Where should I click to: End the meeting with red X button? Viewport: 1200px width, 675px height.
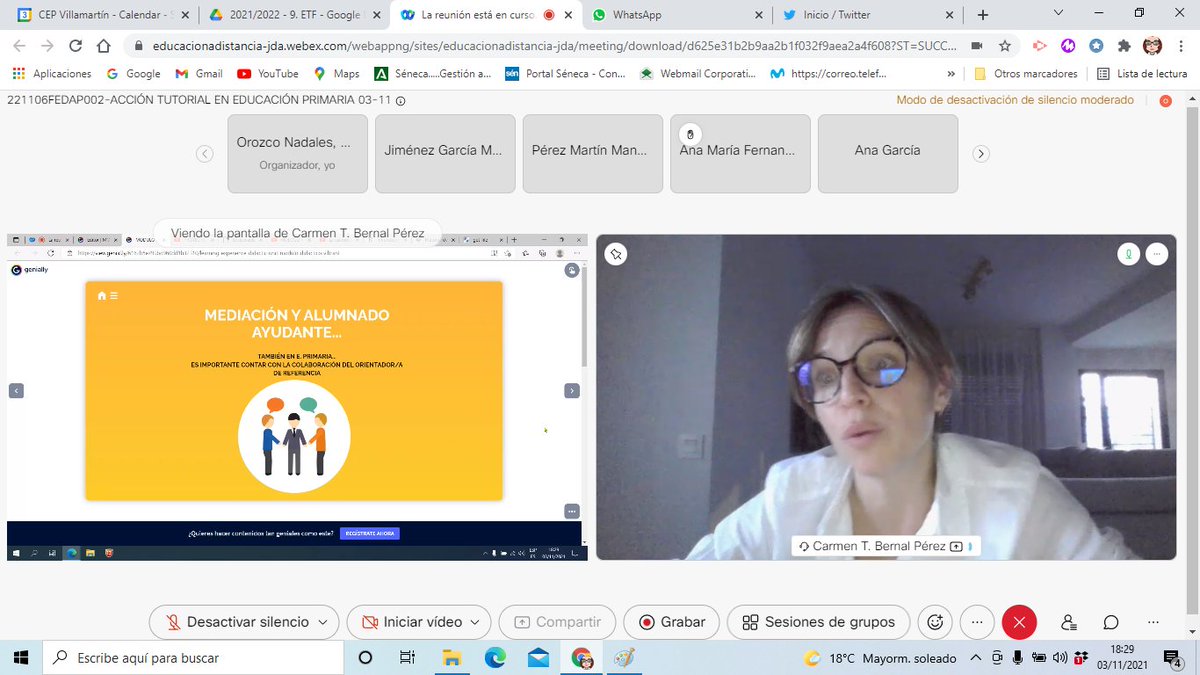(x=1019, y=622)
